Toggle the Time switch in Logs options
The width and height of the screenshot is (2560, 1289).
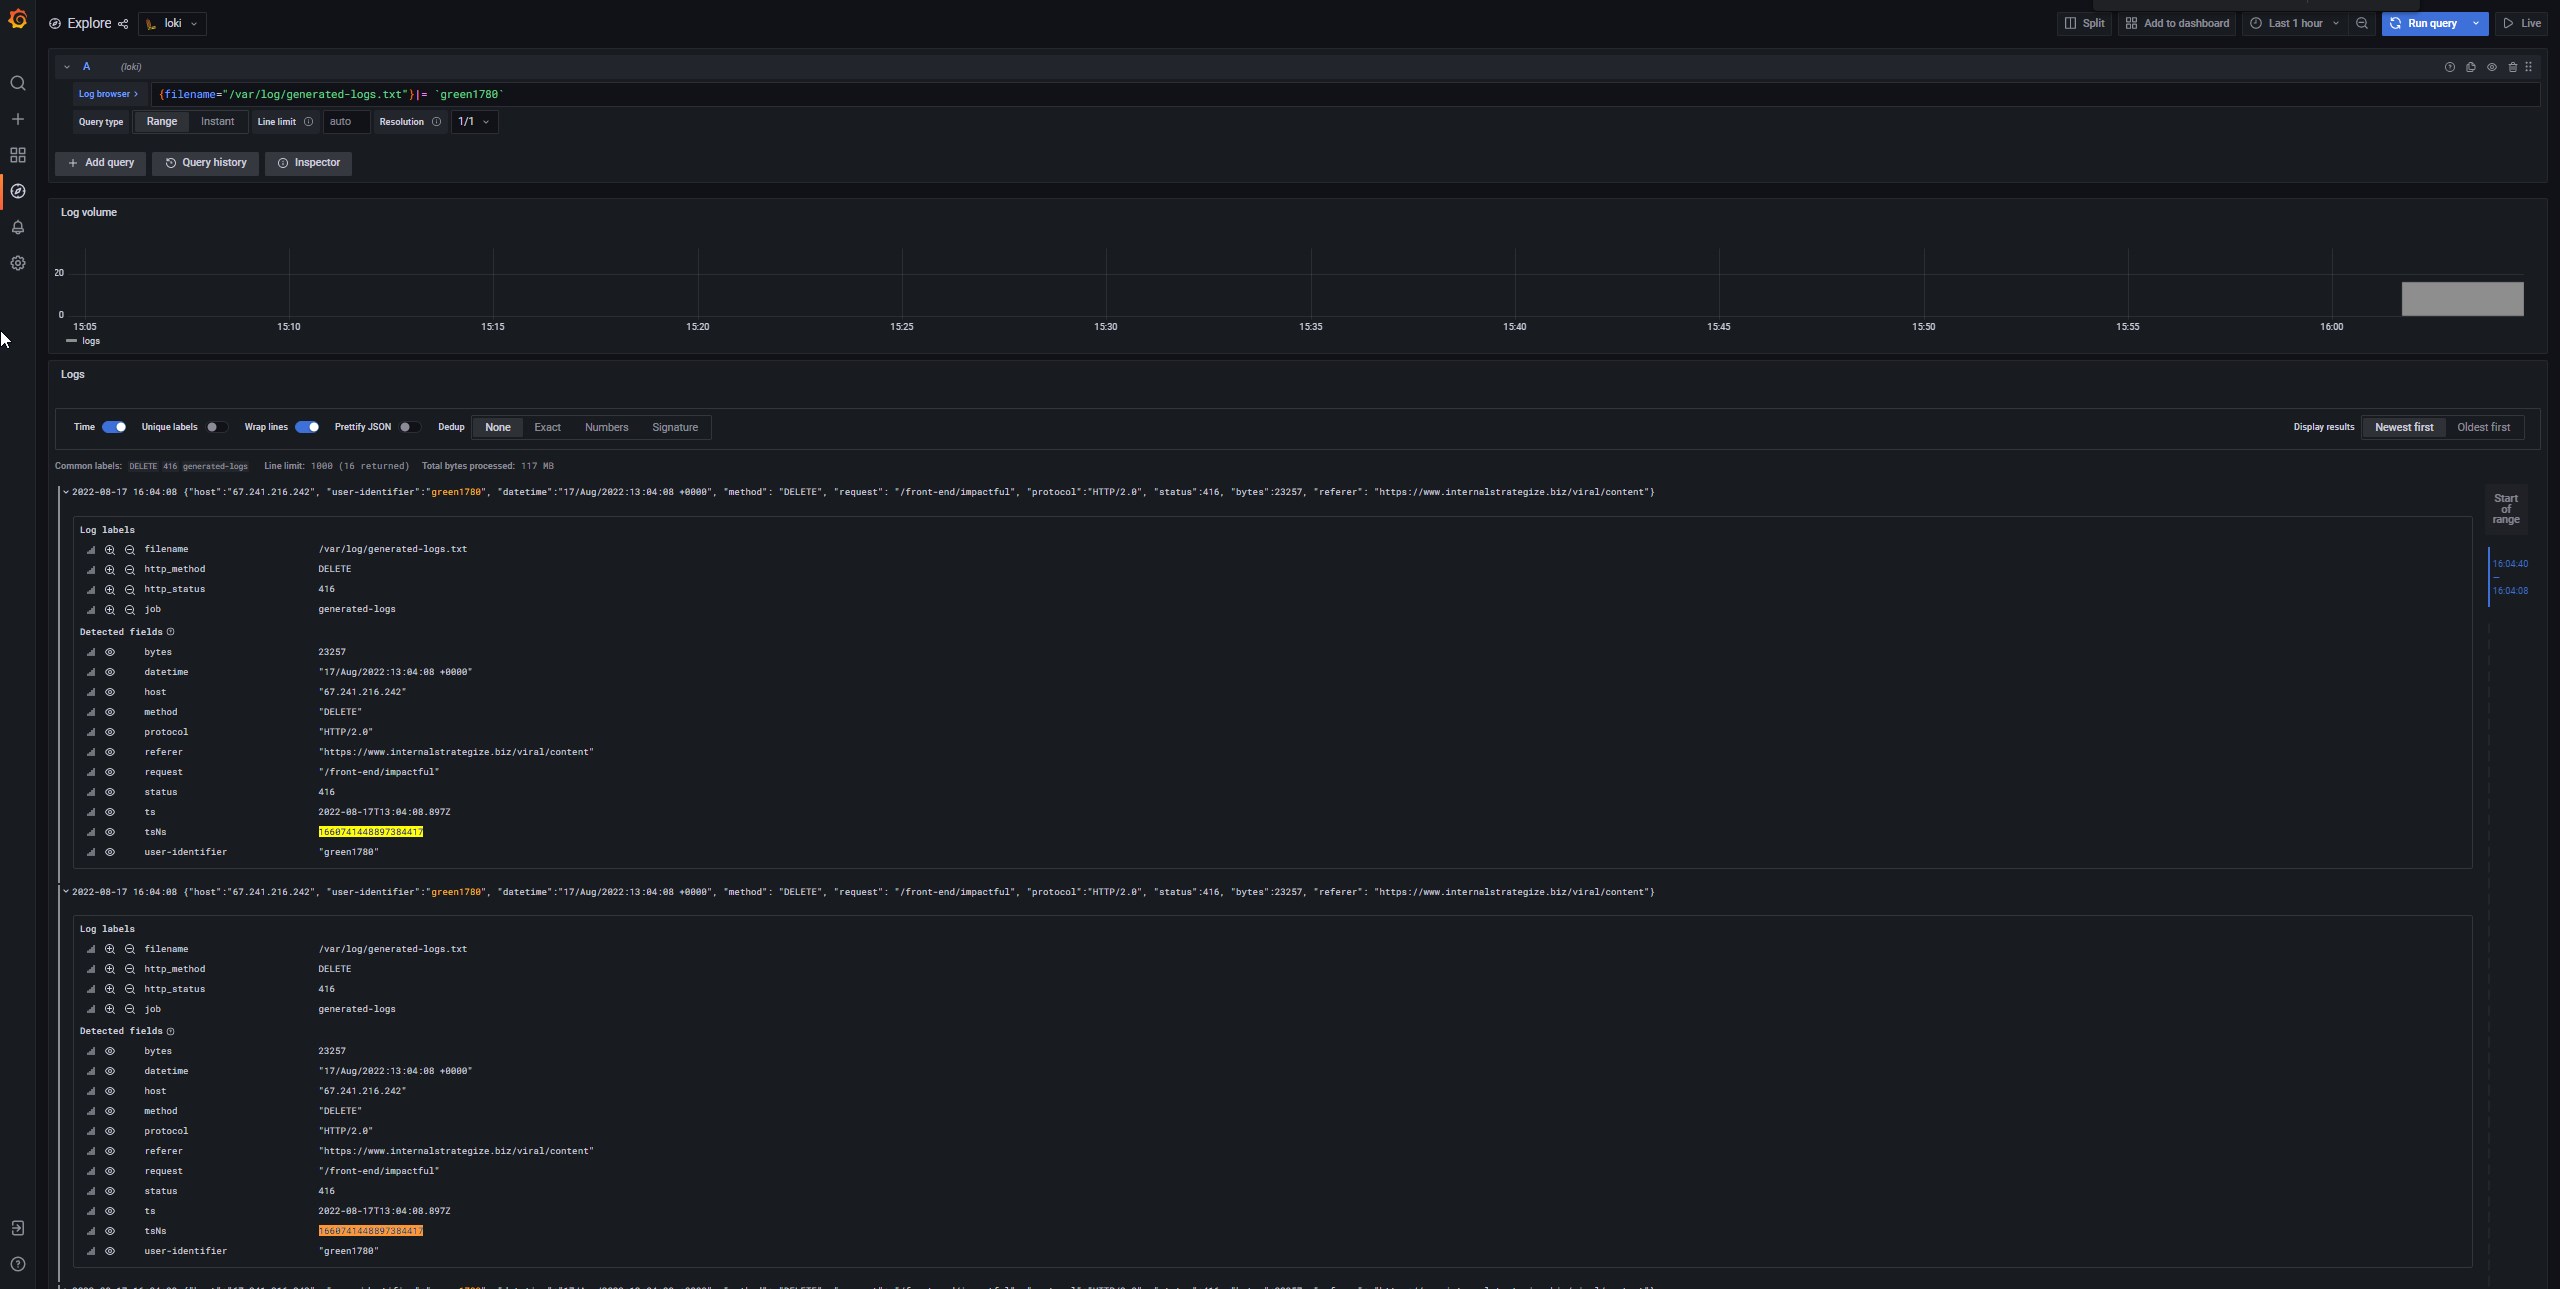click(x=113, y=427)
